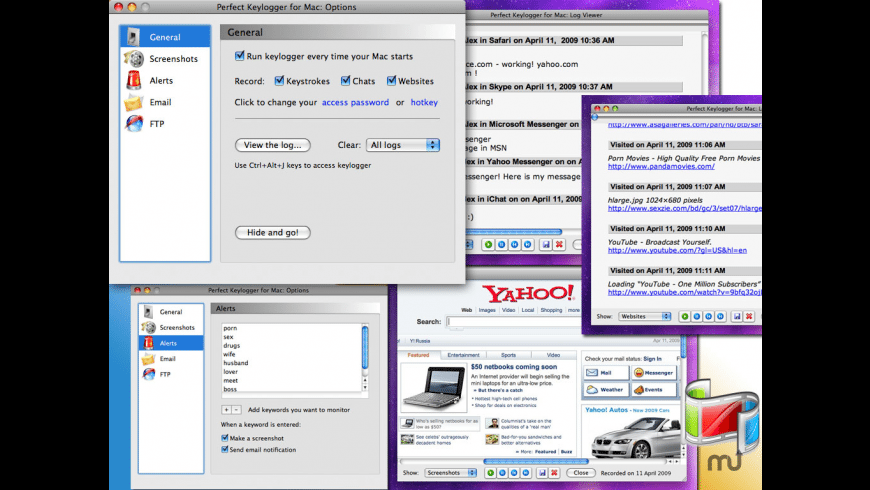Toggle Run keylogger every time your Mac starts
870x490 pixels.
pyautogui.click(x=240, y=57)
